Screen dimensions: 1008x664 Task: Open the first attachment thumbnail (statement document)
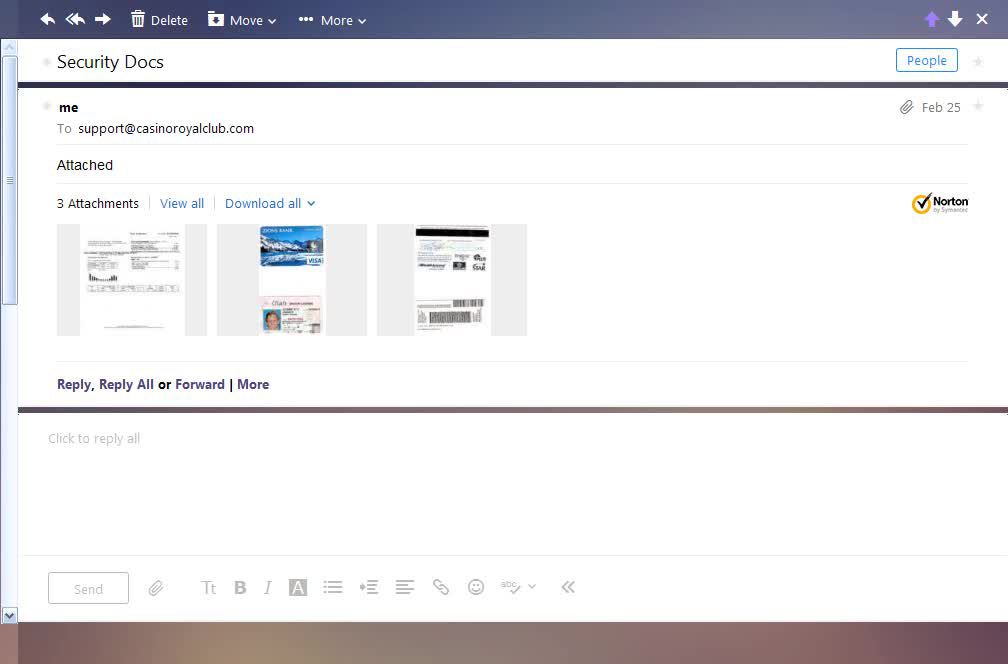pyautogui.click(x=132, y=280)
